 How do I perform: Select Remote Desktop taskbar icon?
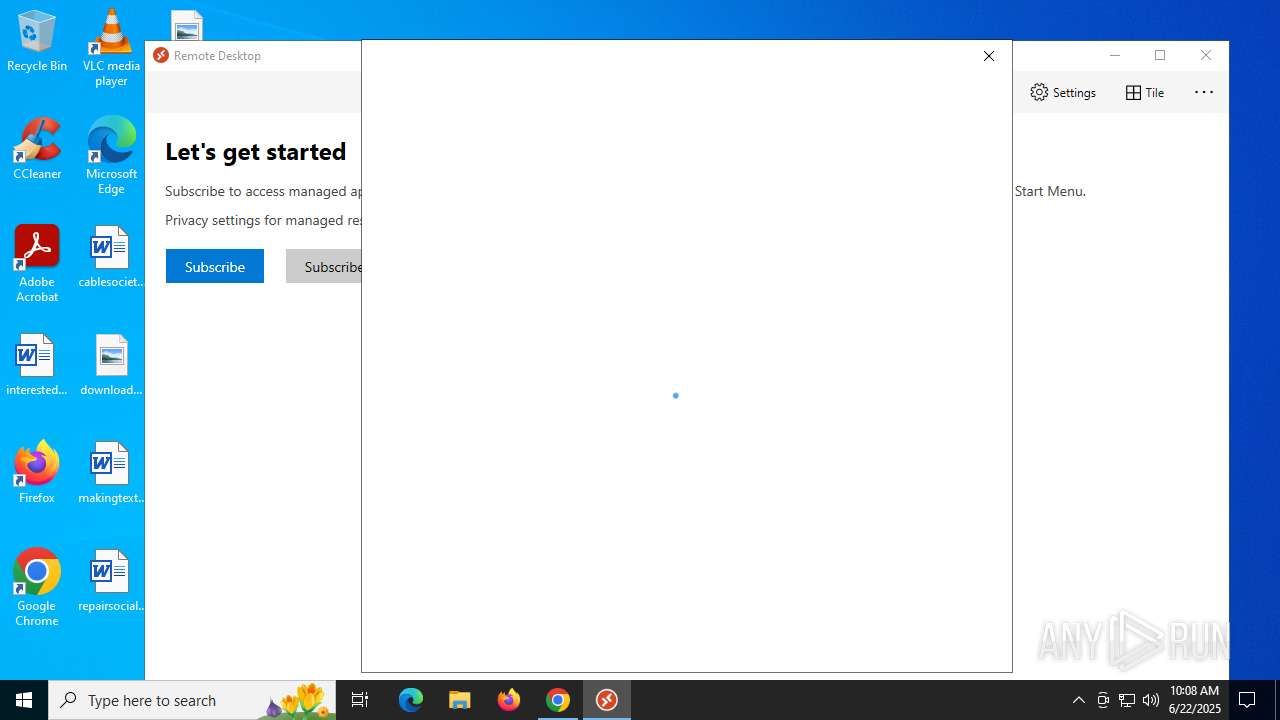[x=607, y=700]
